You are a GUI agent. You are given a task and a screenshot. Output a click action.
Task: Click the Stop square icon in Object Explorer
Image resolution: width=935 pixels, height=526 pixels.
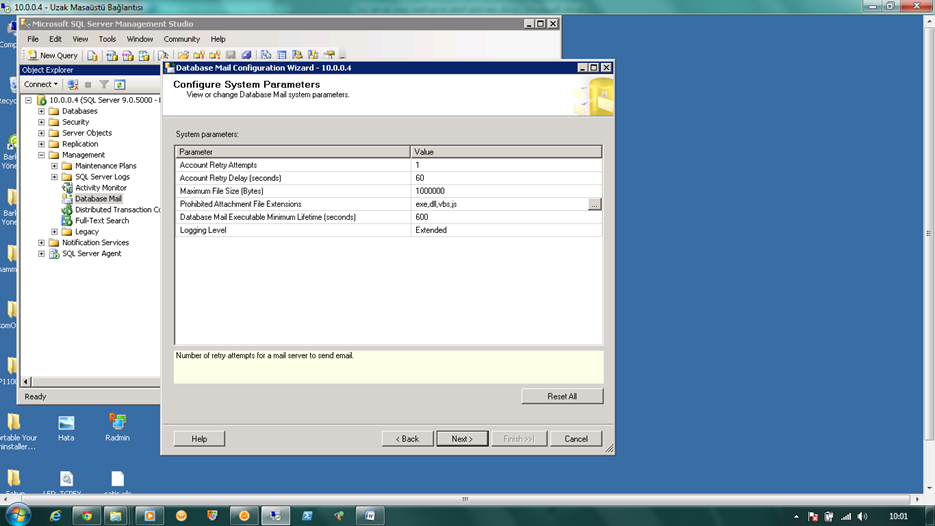click(88, 85)
